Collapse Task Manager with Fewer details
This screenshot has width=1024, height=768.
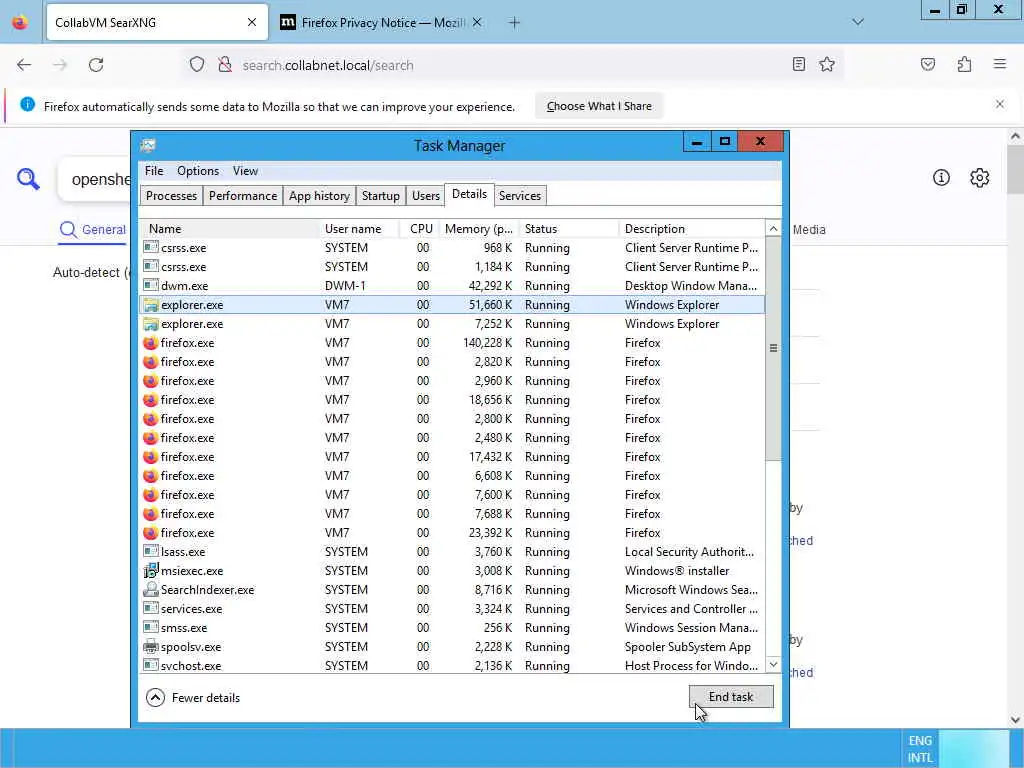click(193, 697)
